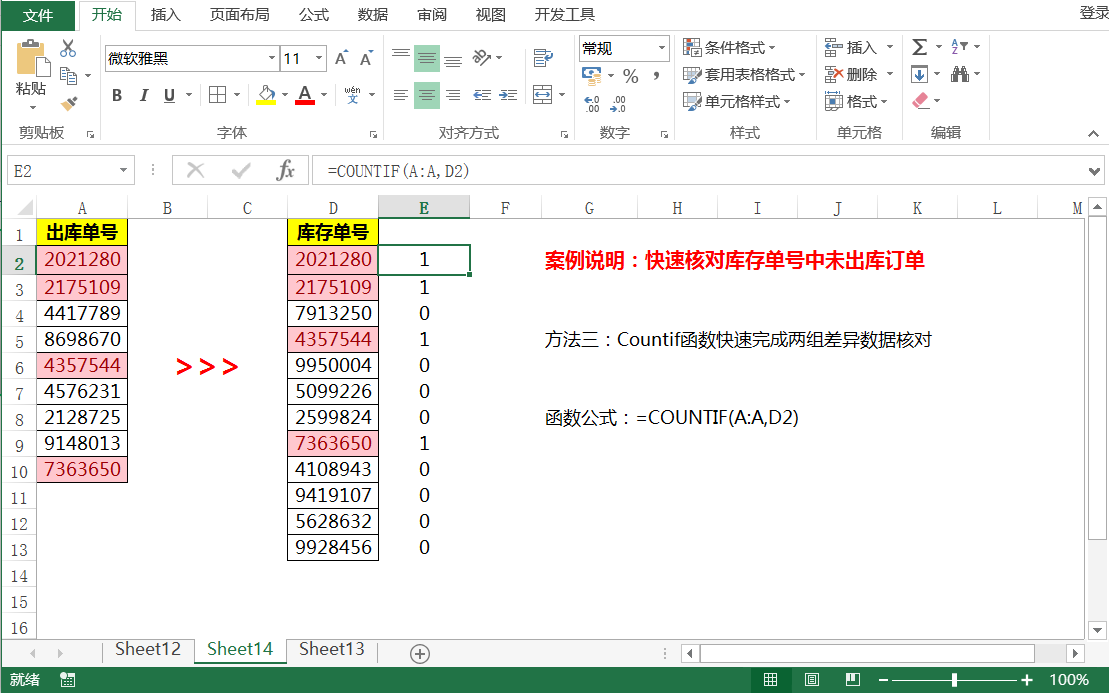Open 条件格式 conditional formatting dropdown
Image resolution: width=1109 pixels, height=693 pixels.
tap(729, 47)
